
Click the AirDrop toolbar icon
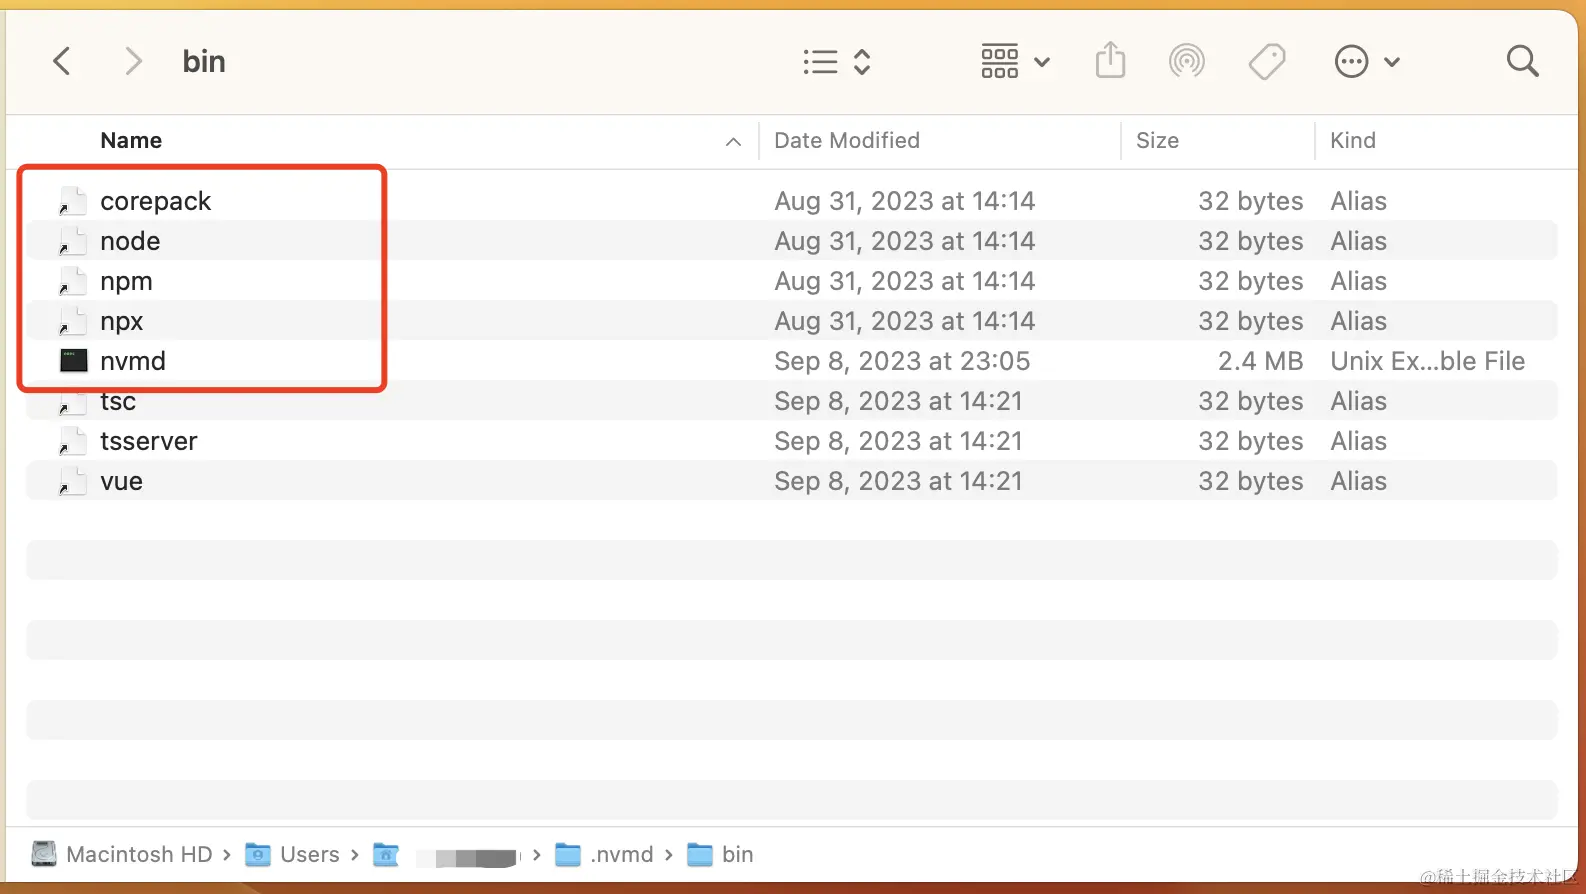click(x=1187, y=62)
